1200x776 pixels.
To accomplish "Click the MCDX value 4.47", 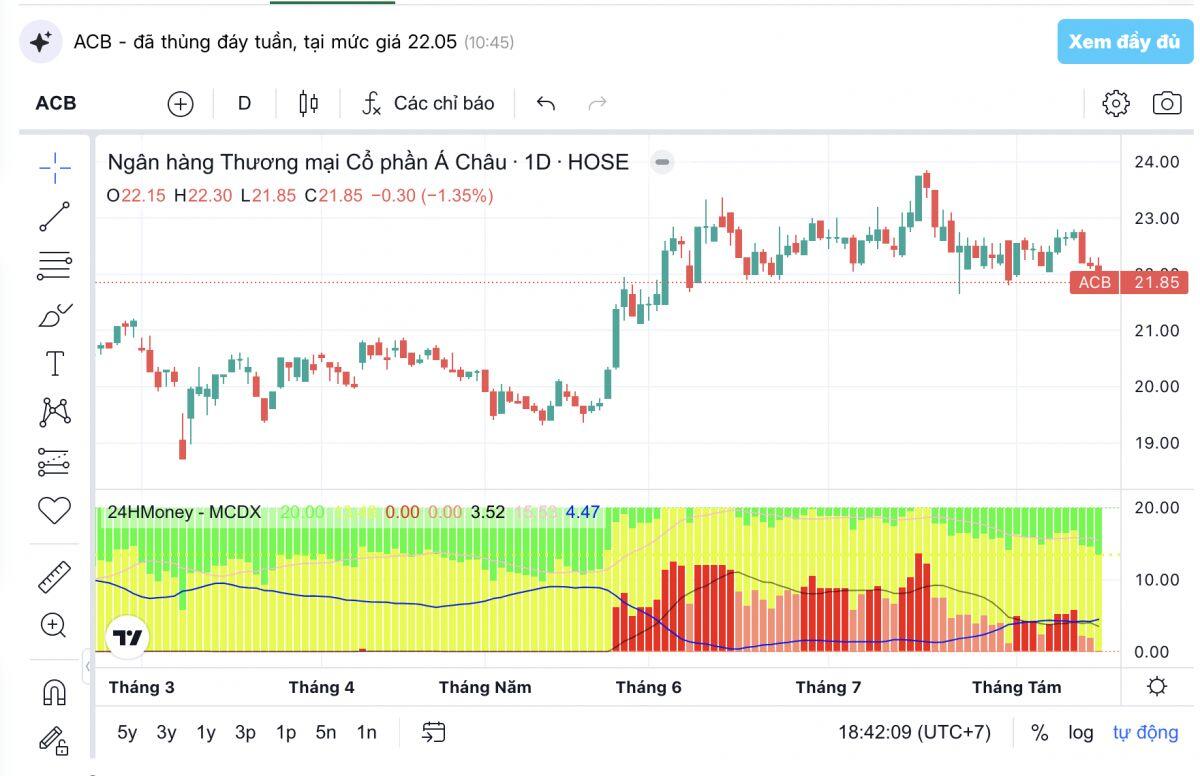I will pyautogui.click(x=582, y=512).
